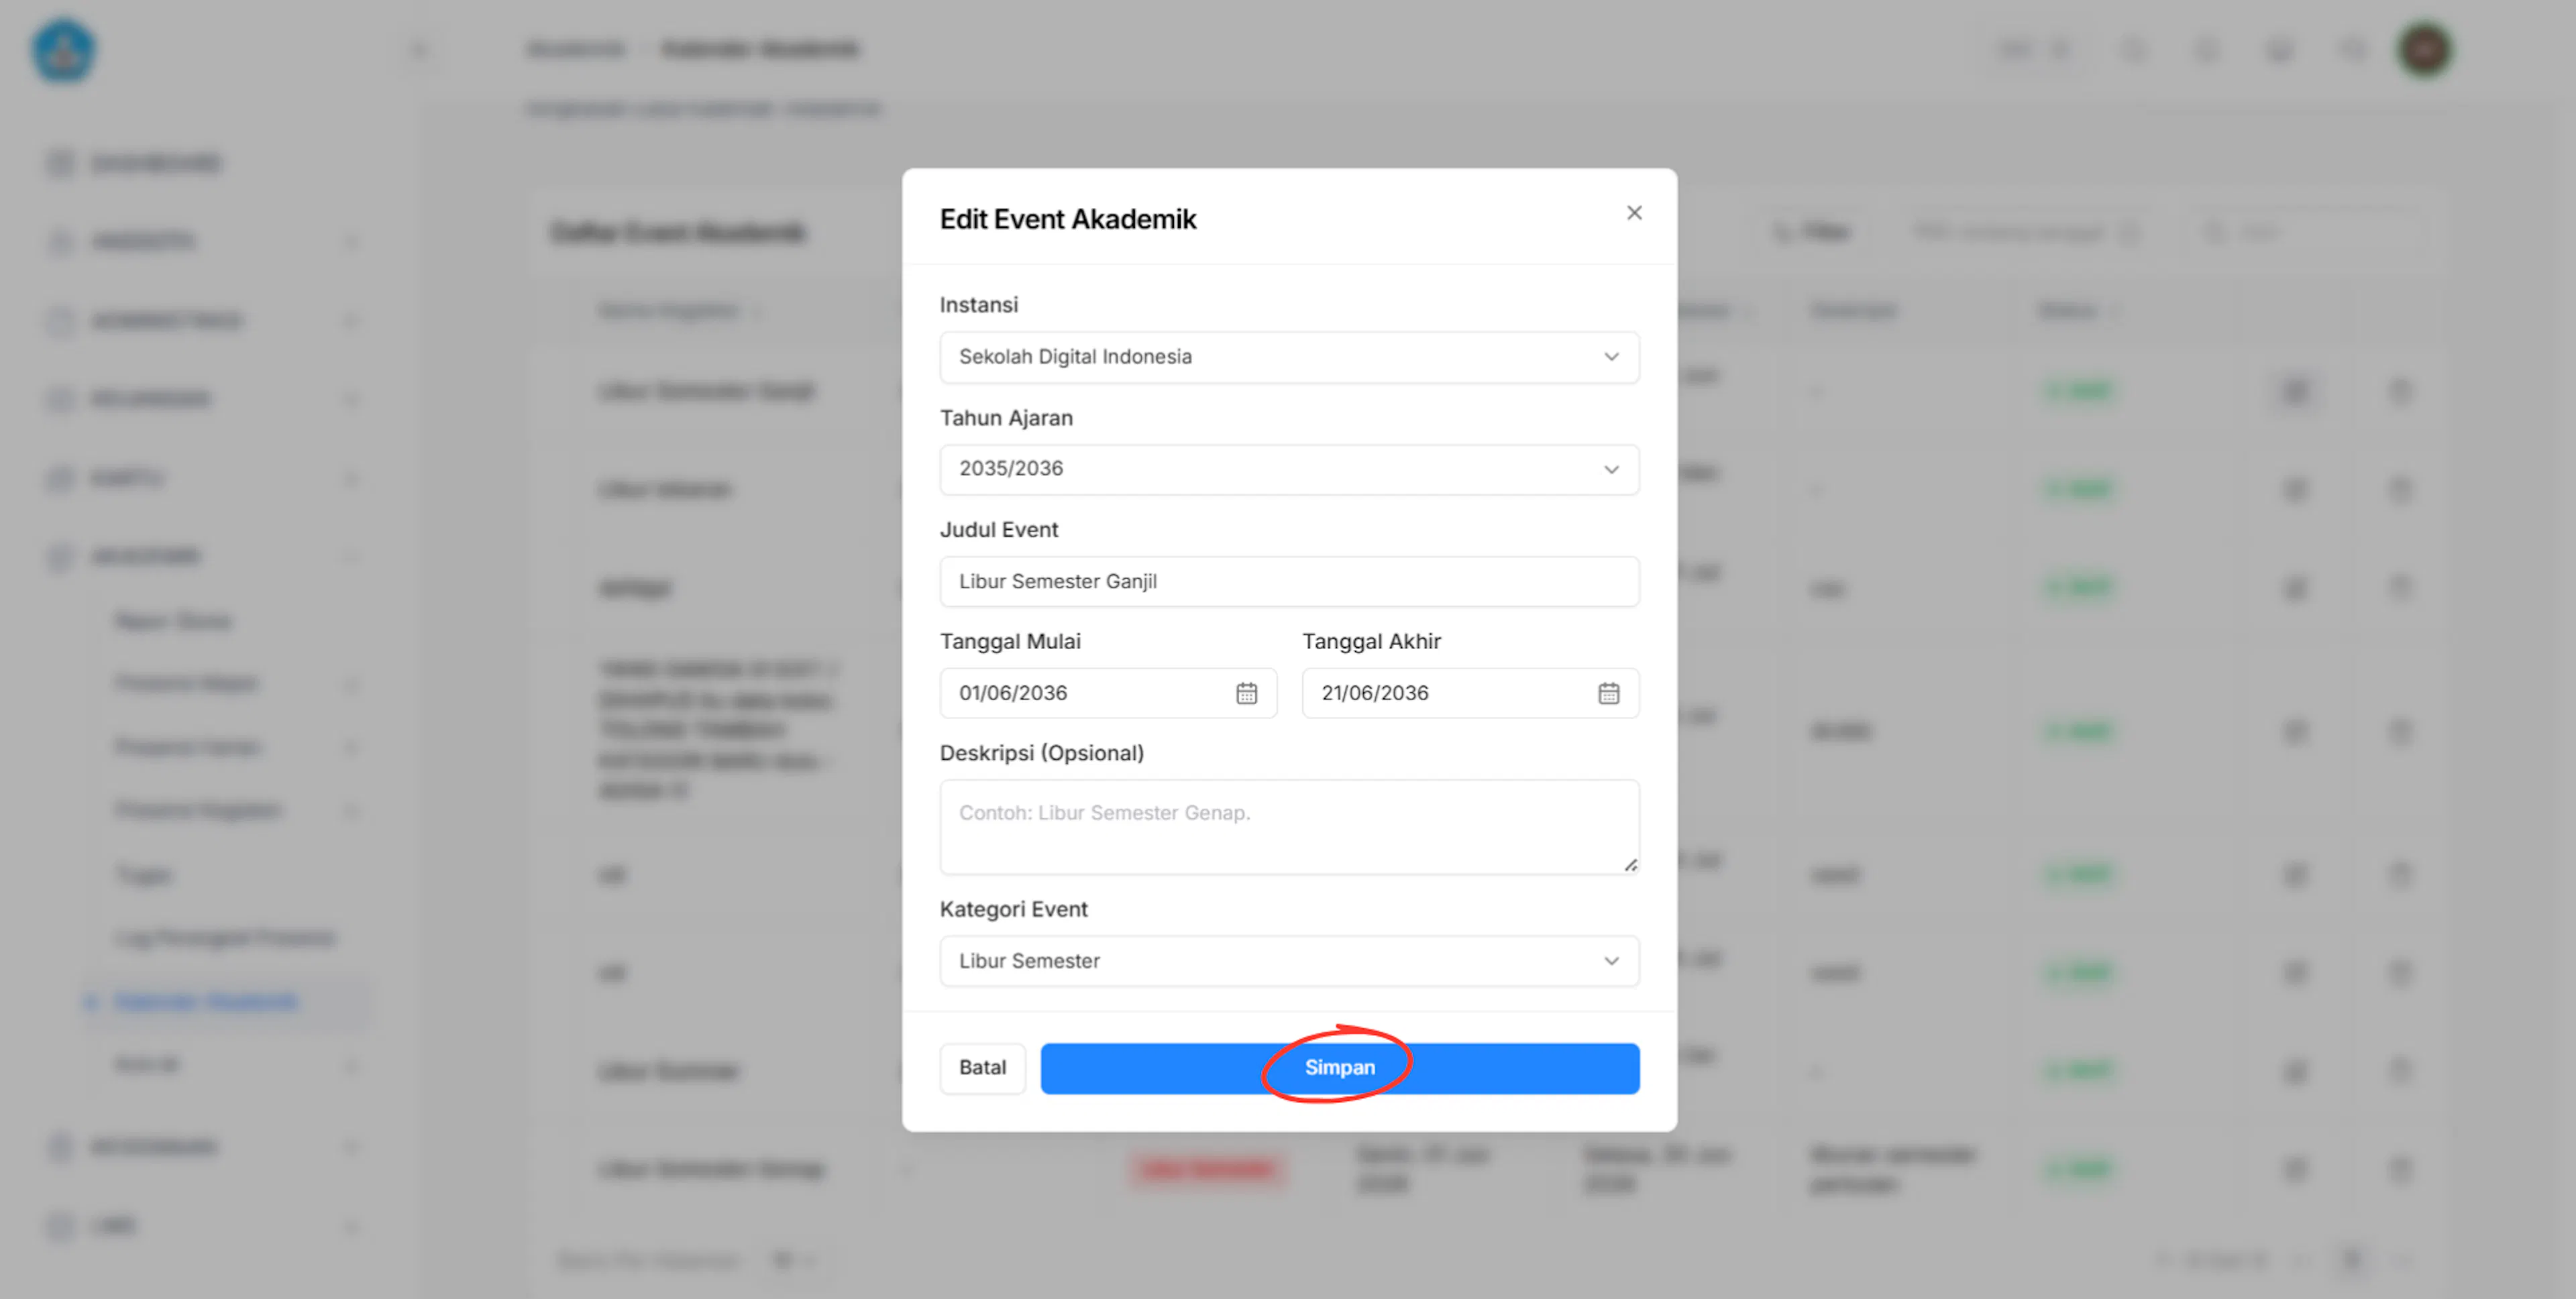Image resolution: width=2576 pixels, height=1299 pixels.
Task: Click the Simpan button
Action: click(1339, 1068)
